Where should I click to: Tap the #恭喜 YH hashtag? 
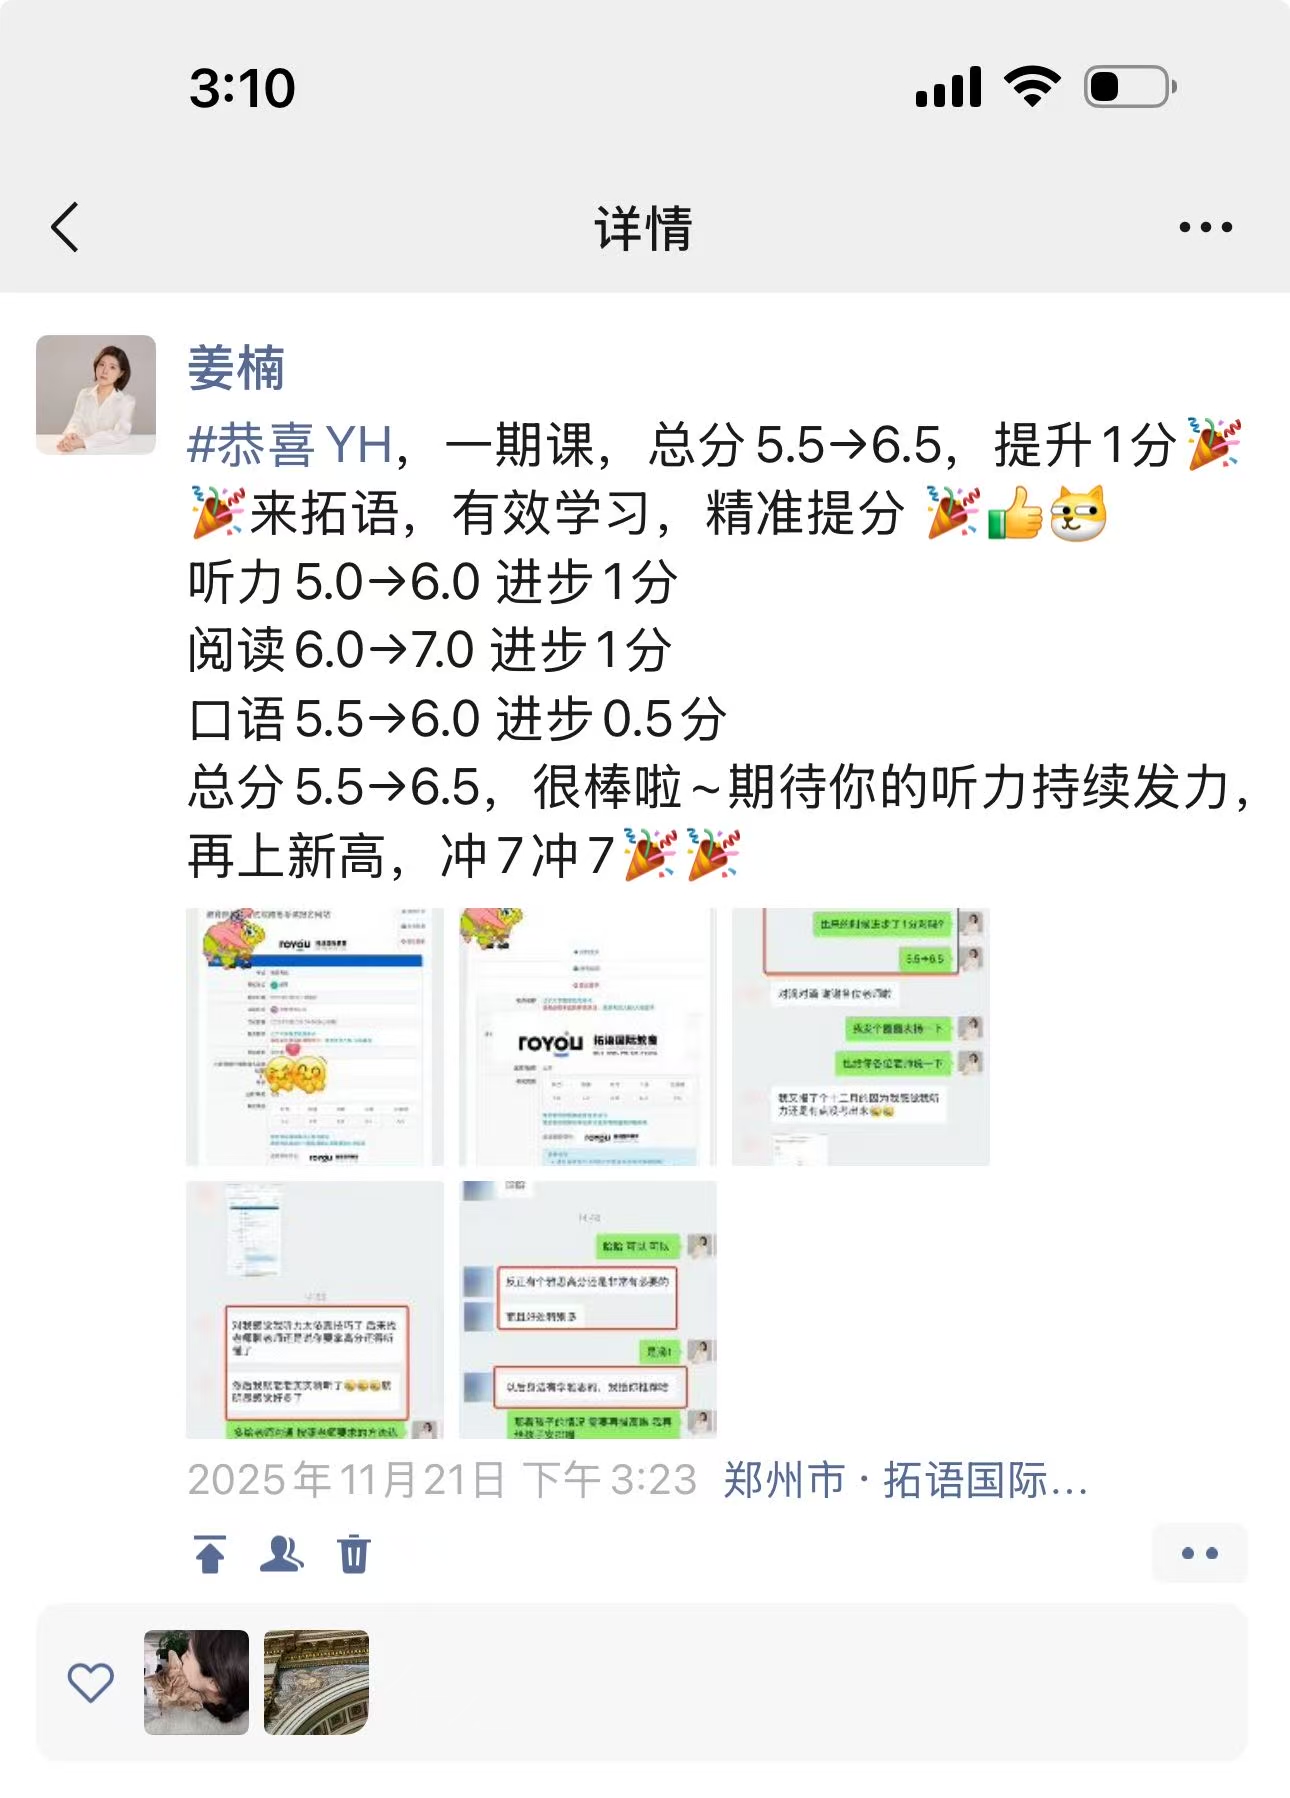pyautogui.click(x=290, y=445)
